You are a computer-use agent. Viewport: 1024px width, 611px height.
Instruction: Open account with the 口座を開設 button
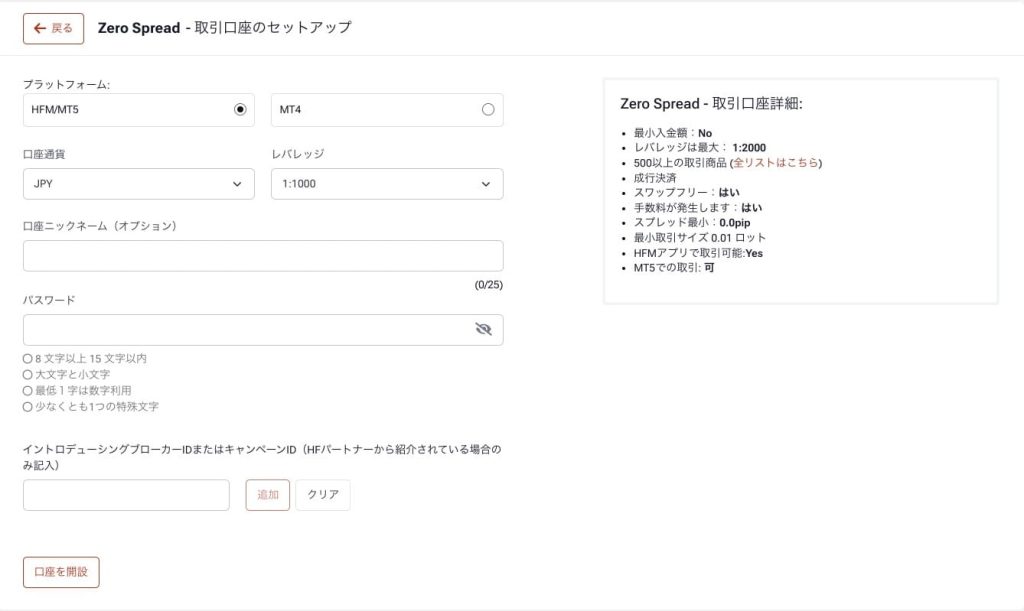pos(62,572)
